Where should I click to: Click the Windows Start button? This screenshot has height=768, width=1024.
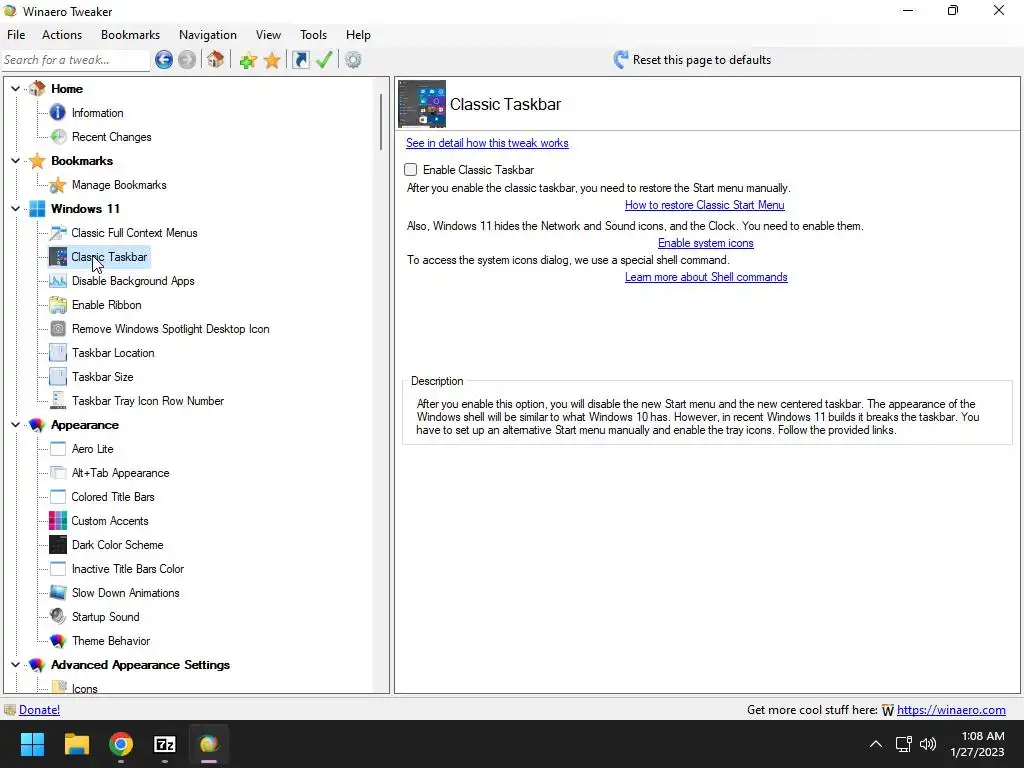[33, 744]
